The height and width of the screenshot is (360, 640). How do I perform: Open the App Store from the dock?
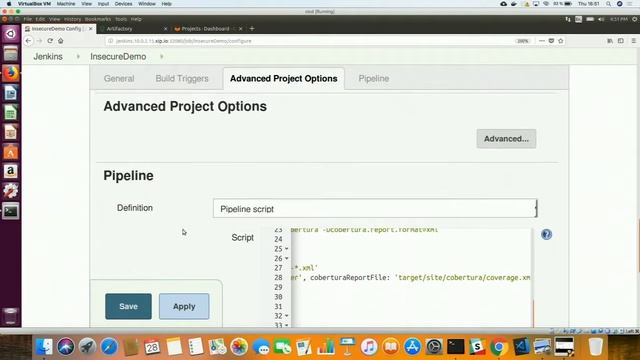click(412, 347)
